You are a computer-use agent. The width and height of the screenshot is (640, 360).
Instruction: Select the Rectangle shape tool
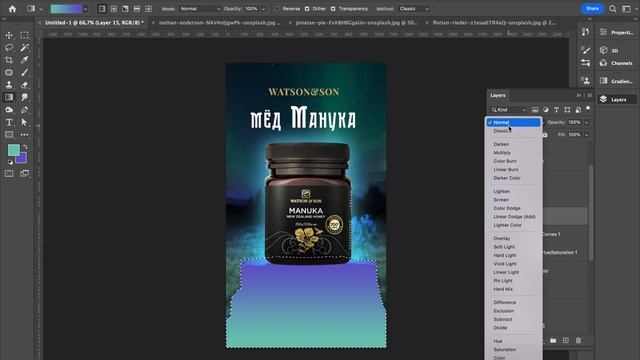click(9, 135)
